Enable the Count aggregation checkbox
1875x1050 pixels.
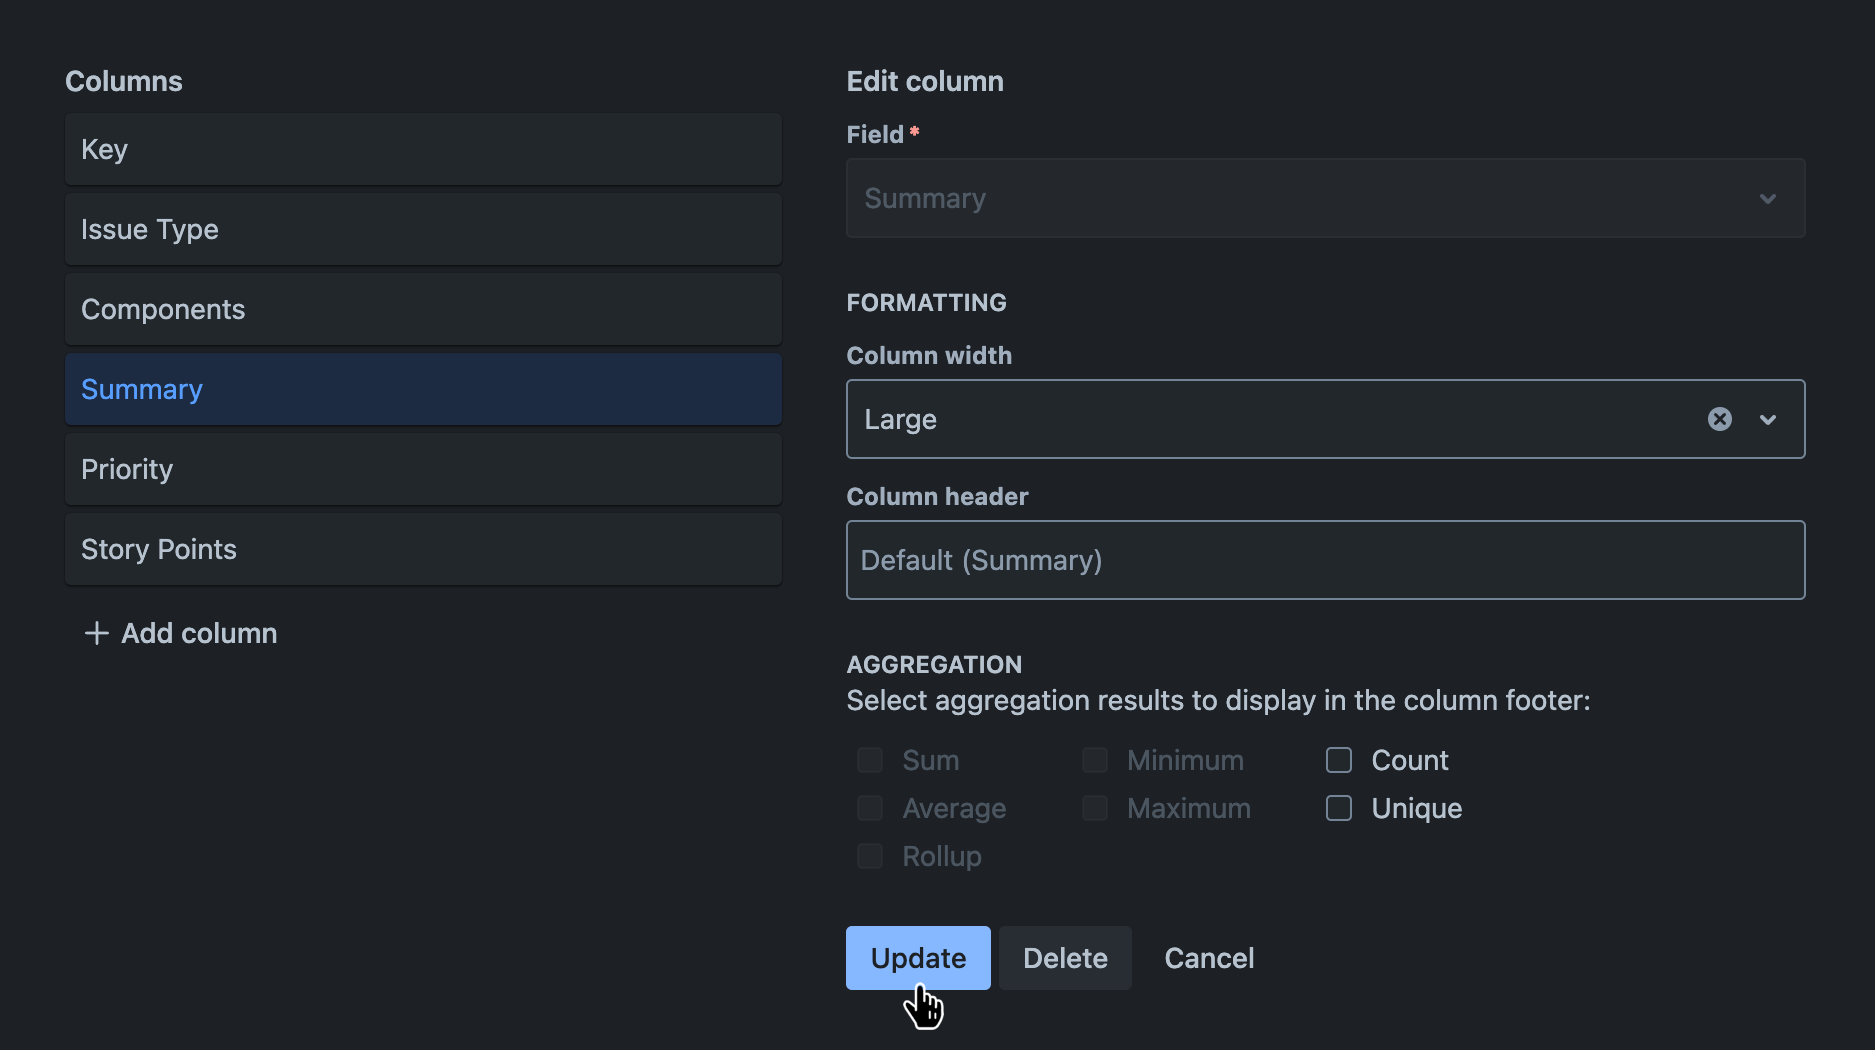coord(1337,760)
